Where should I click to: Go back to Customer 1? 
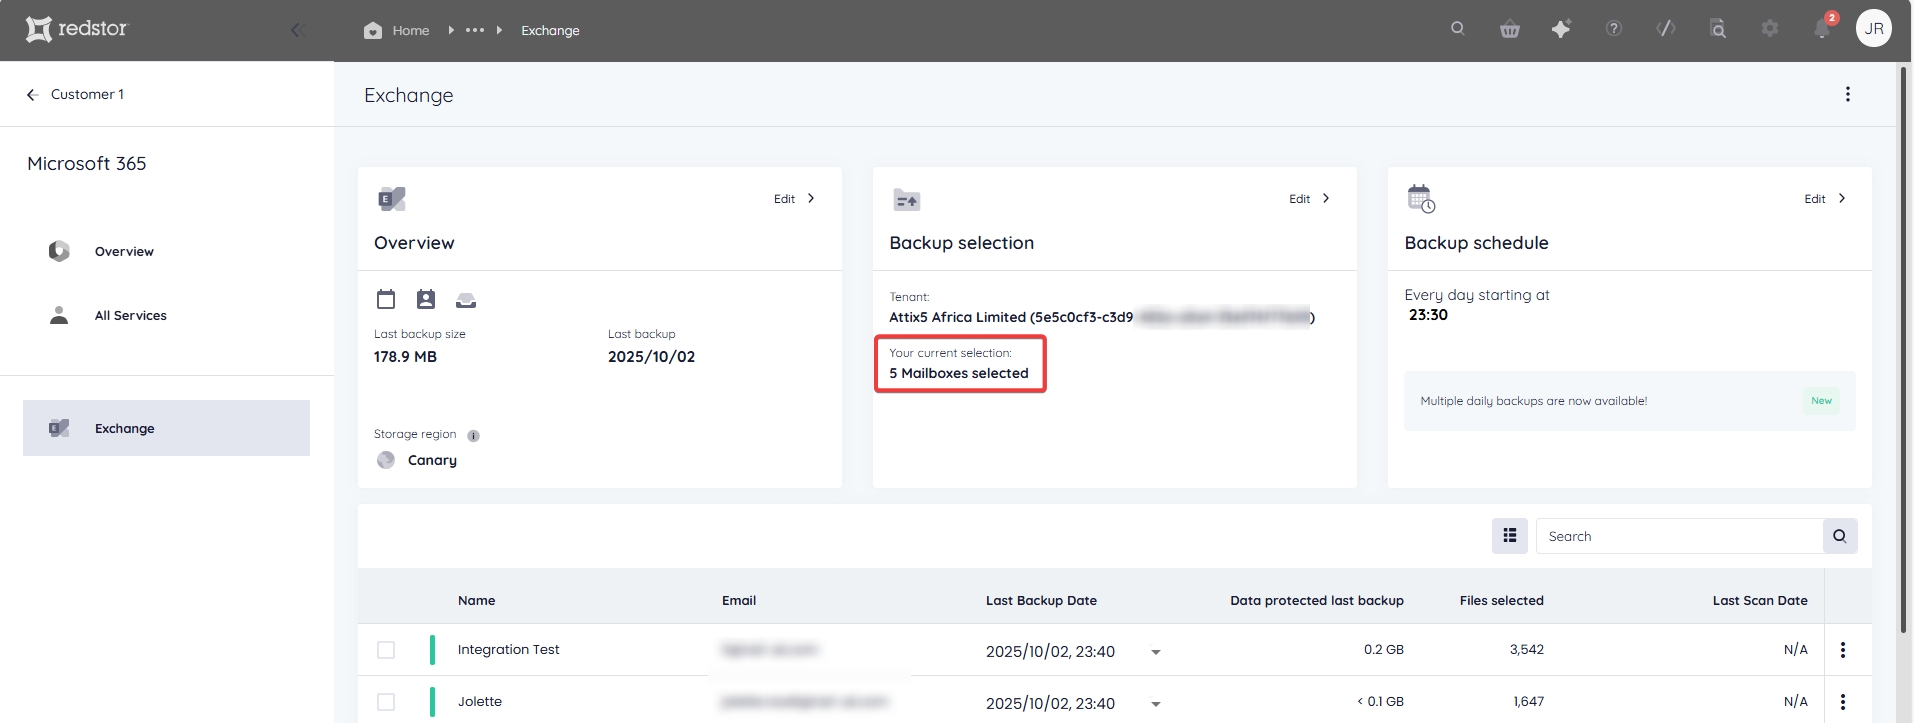tap(75, 94)
